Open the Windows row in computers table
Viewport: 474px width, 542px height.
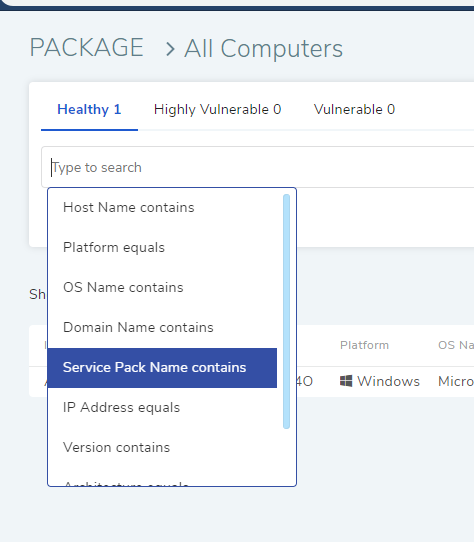[251, 382]
